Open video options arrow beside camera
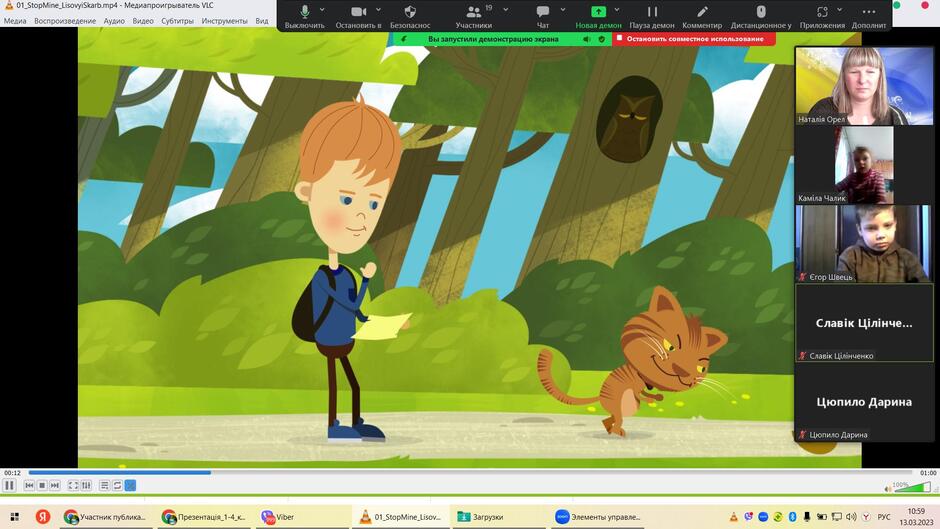 tap(378, 10)
